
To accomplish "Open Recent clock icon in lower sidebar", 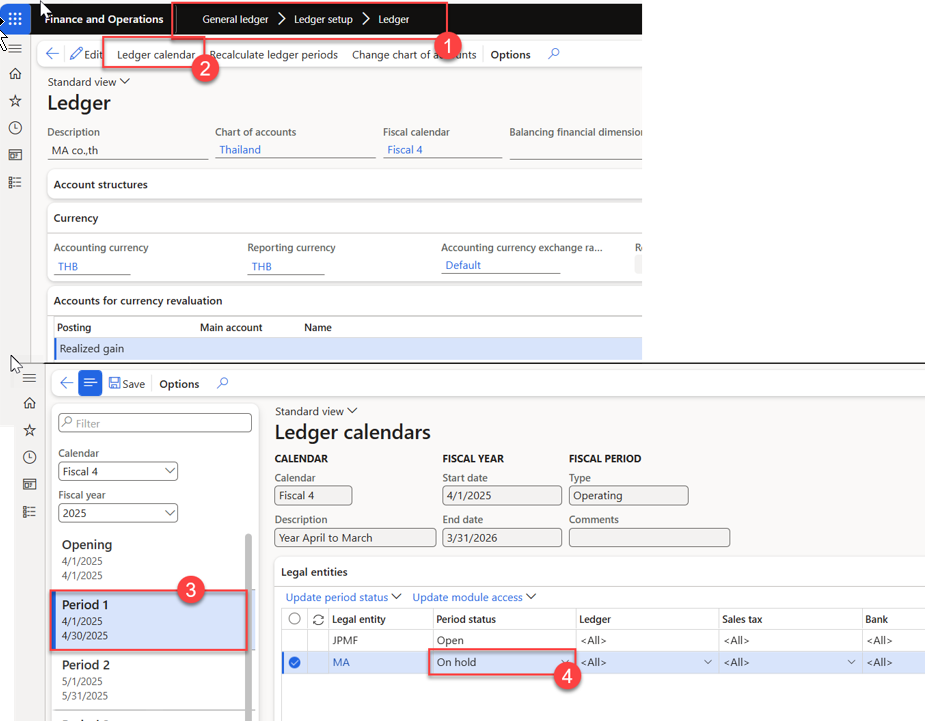I will tap(29, 457).
